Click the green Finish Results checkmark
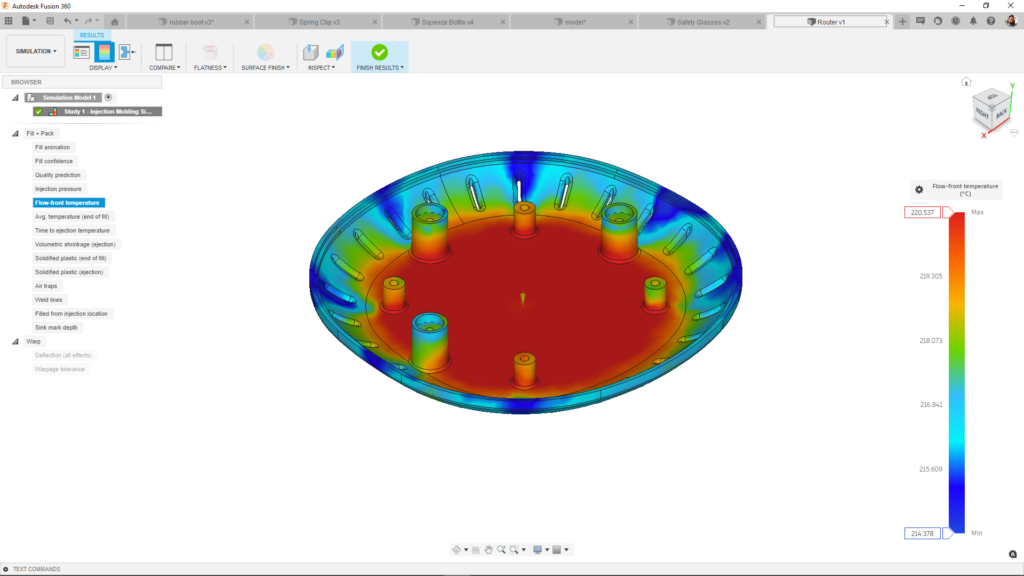The image size is (1024, 576). [x=379, y=52]
